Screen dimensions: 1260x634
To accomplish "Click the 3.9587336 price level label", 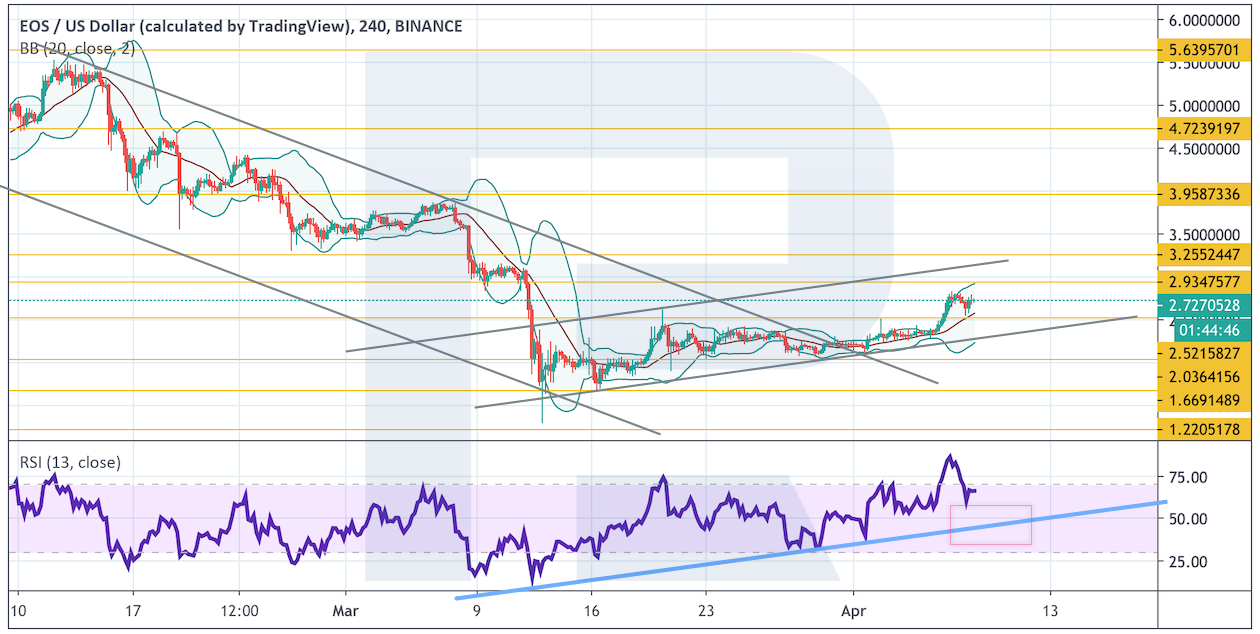I will [1204, 194].
